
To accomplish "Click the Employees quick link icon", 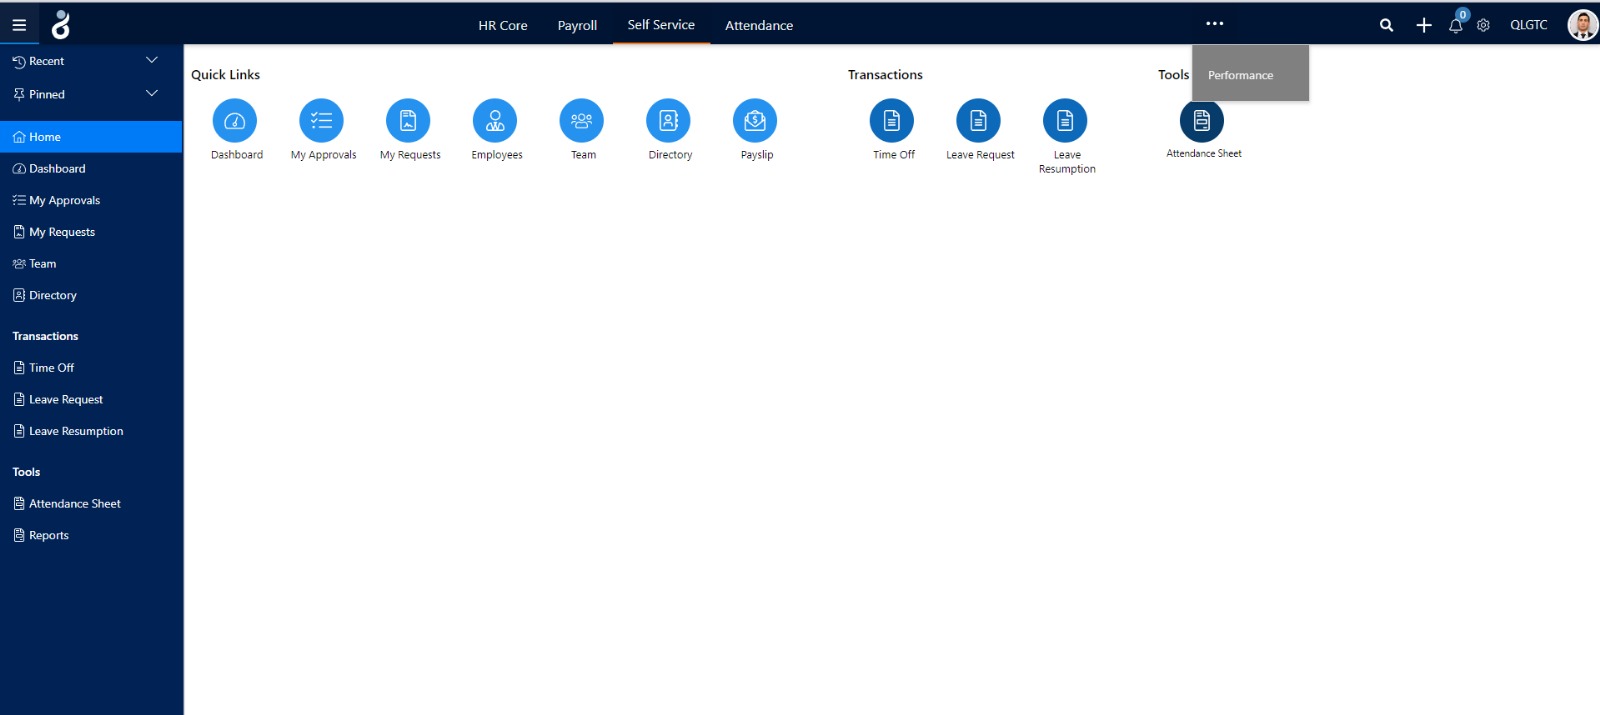I will 495,121.
